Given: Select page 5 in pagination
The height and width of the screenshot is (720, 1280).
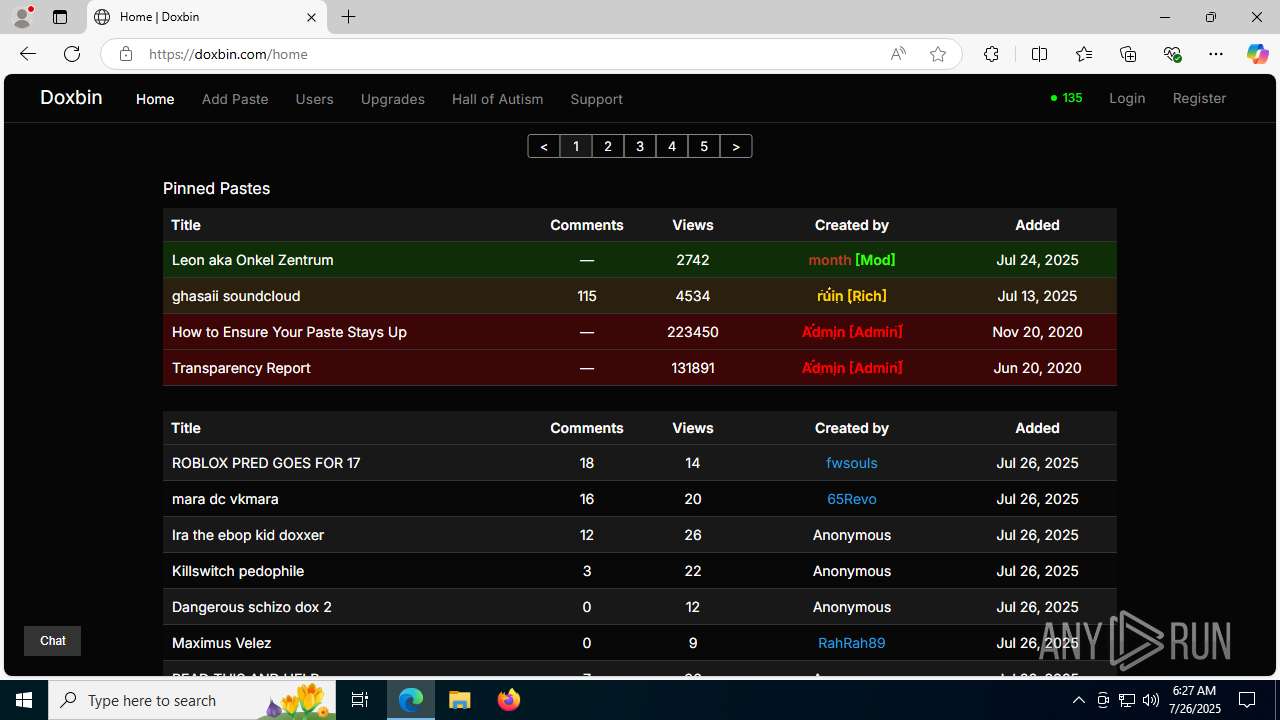Looking at the screenshot, I should (704, 146).
